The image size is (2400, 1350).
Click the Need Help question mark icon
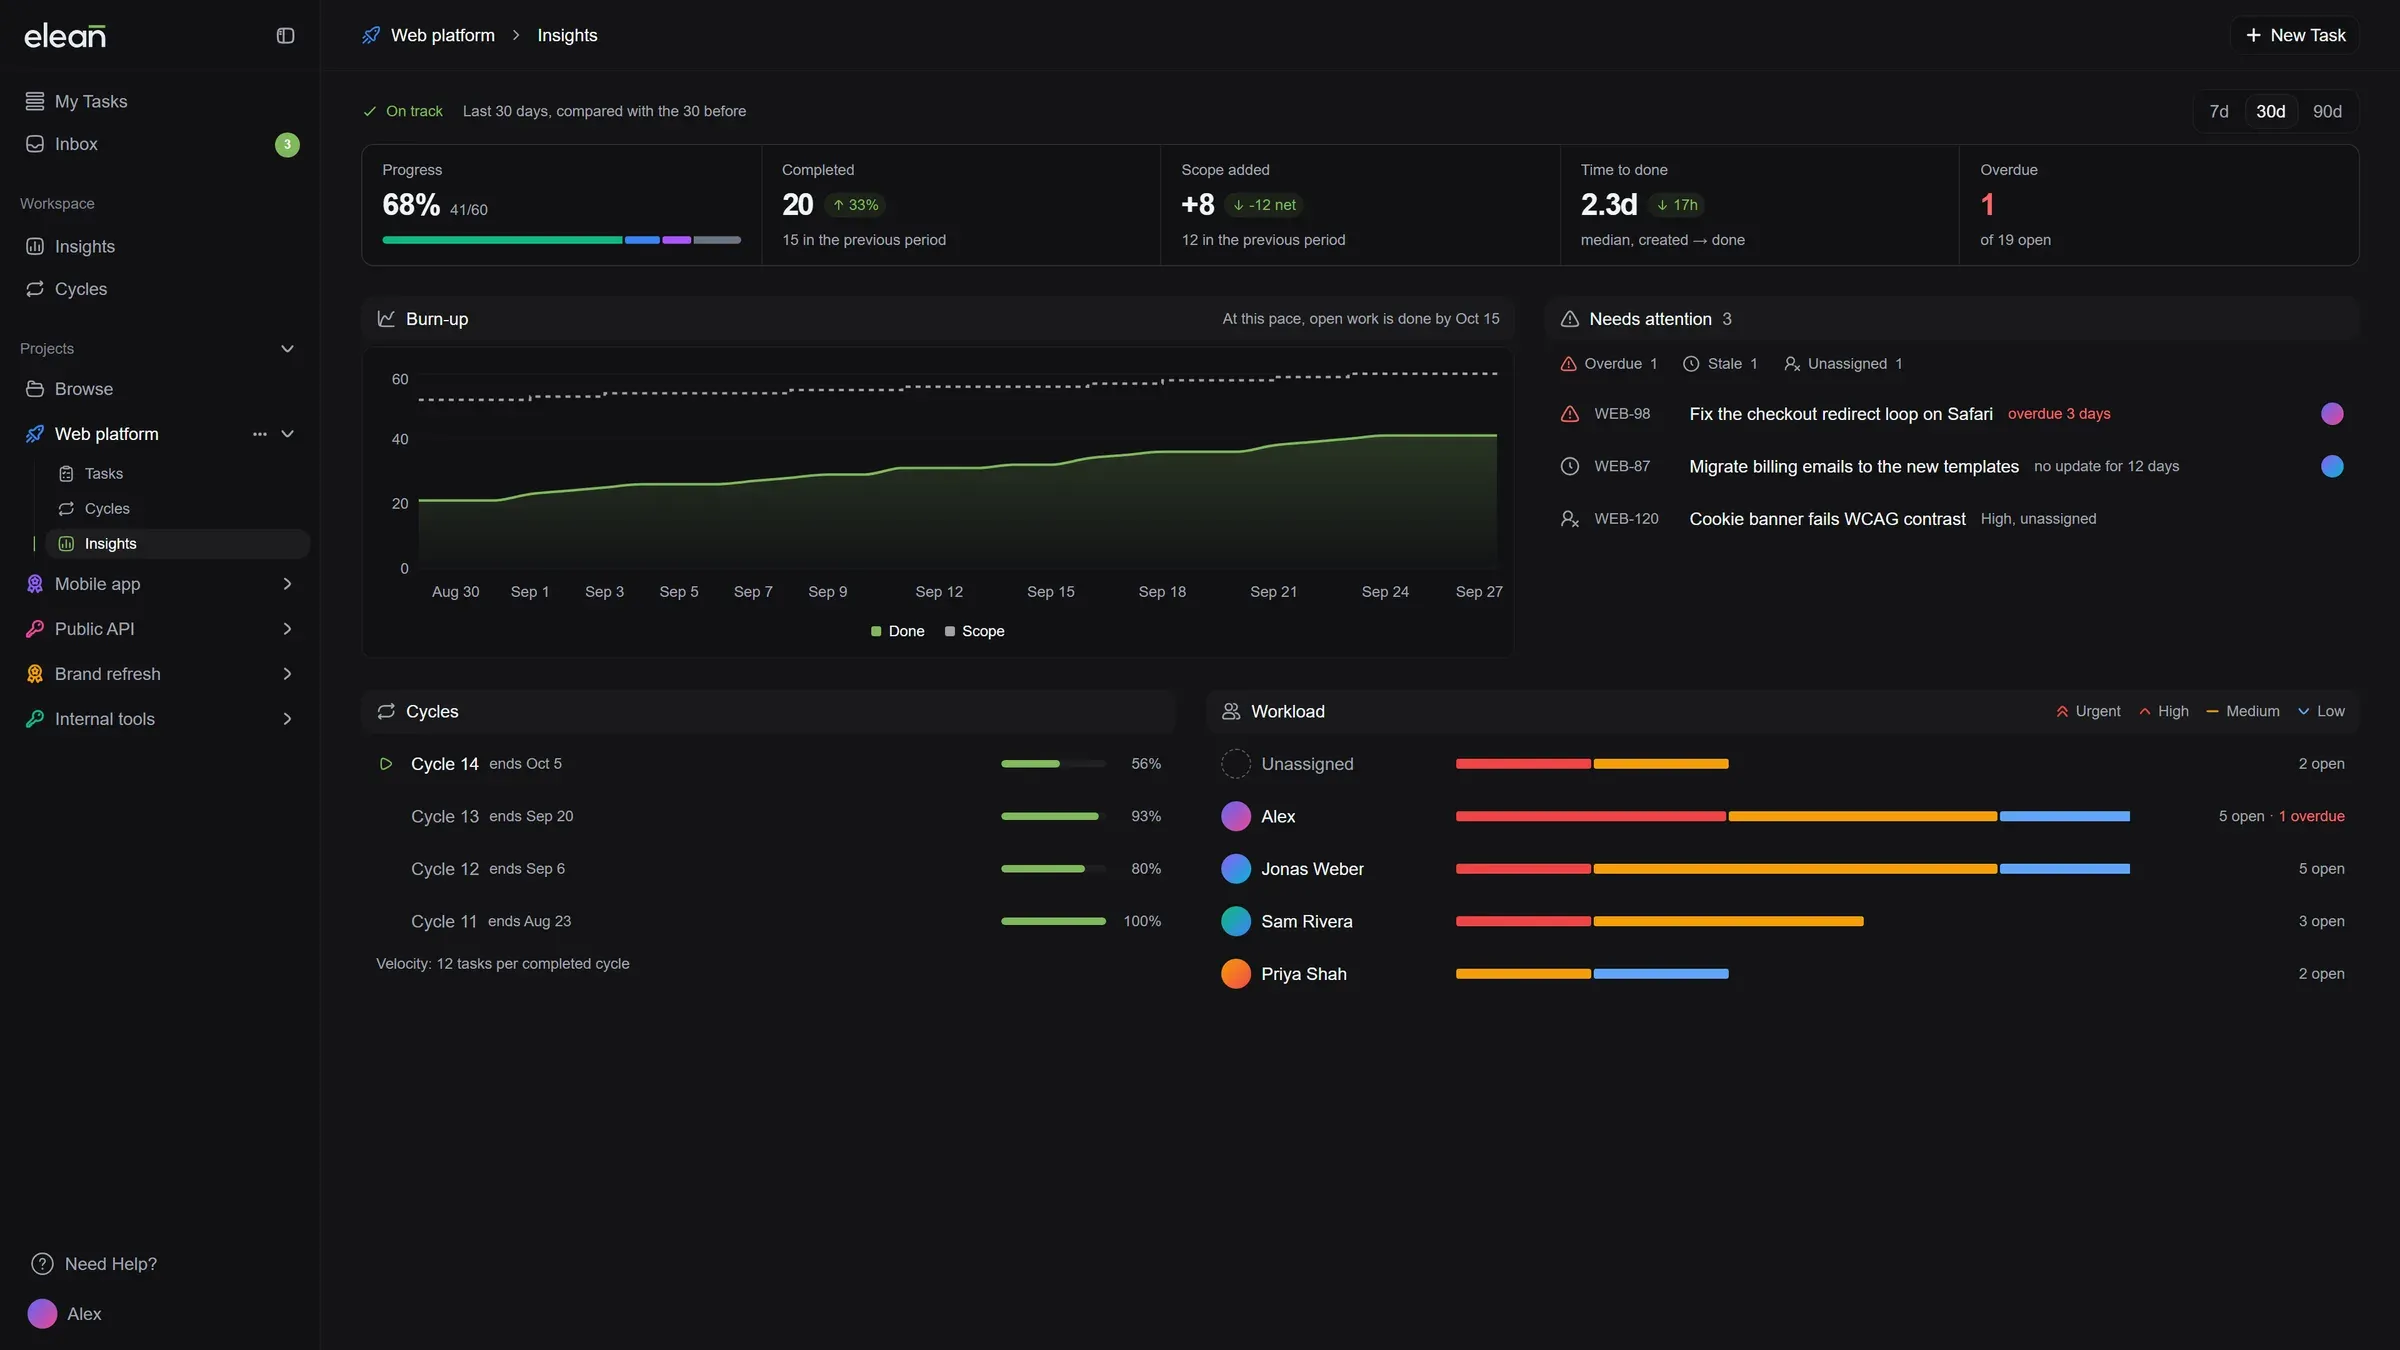pyautogui.click(x=42, y=1264)
